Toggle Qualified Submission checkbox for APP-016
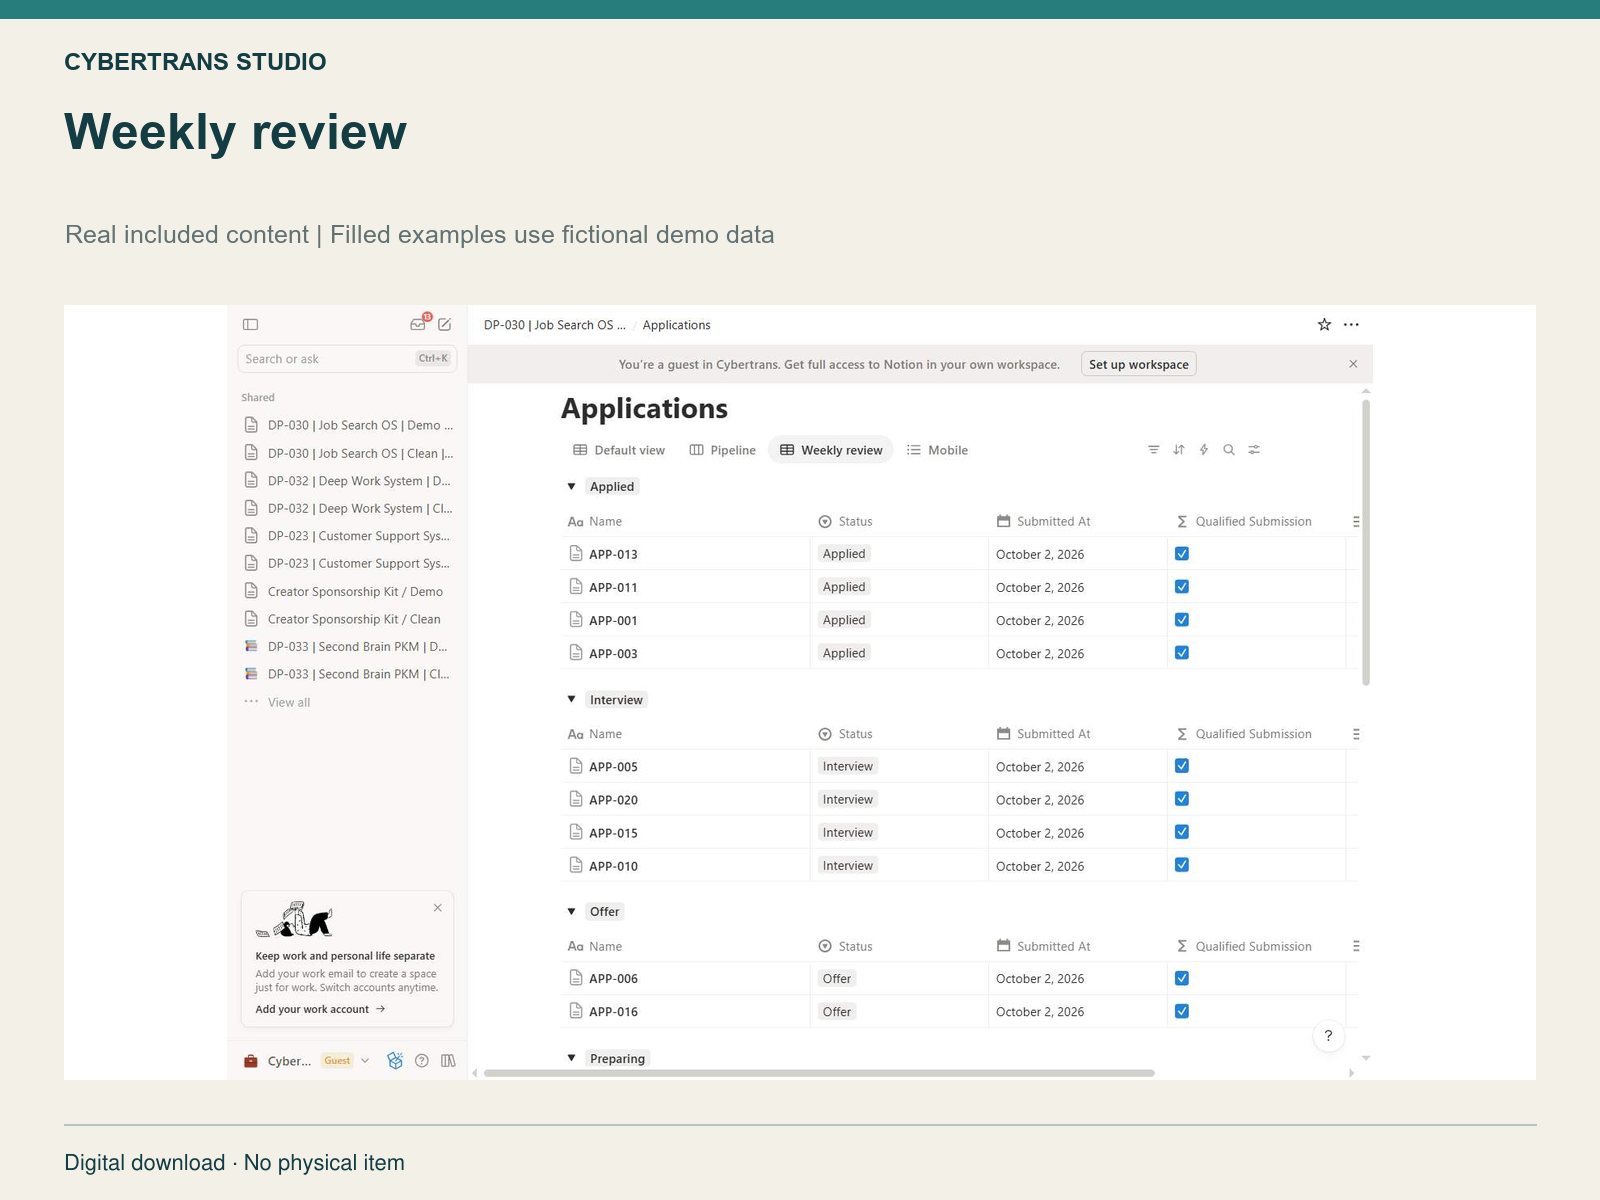The image size is (1600, 1200). pyautogui.click(x=1182, y=1011)
